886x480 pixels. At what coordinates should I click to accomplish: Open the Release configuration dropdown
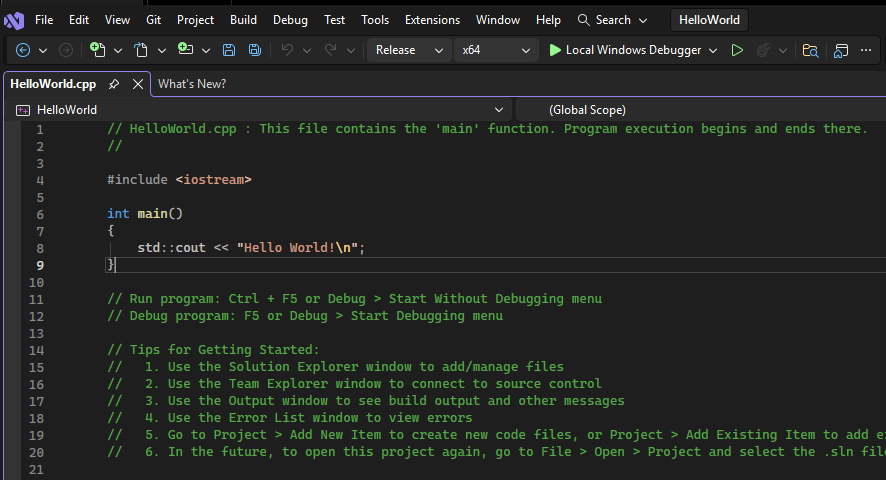pyautogui.click(x=409, y=50)
